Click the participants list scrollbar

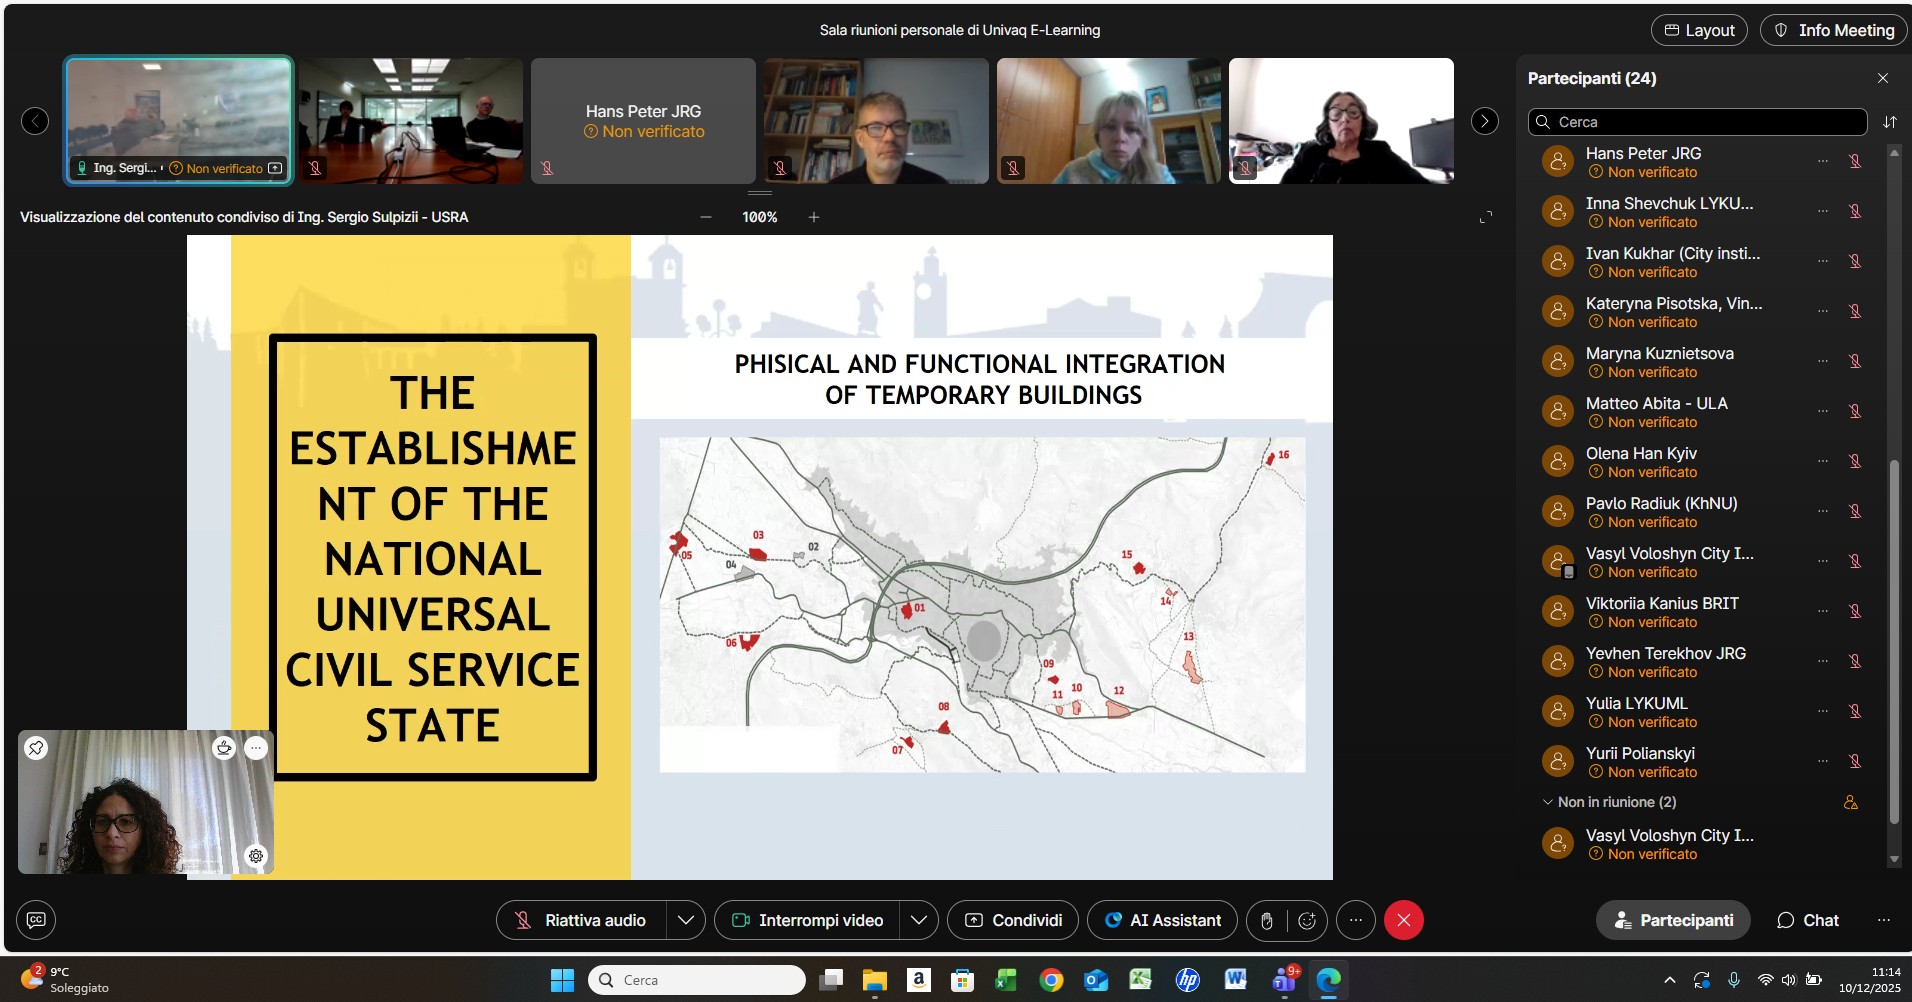1893,640
